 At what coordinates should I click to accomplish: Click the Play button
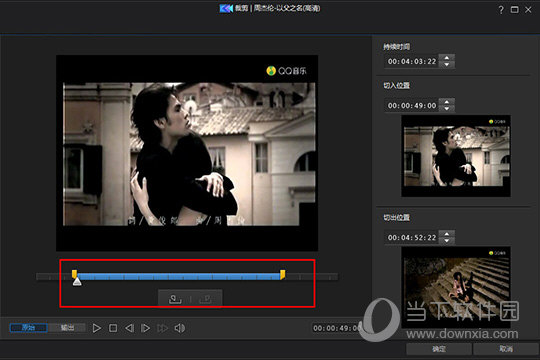(x=96, y=328)
